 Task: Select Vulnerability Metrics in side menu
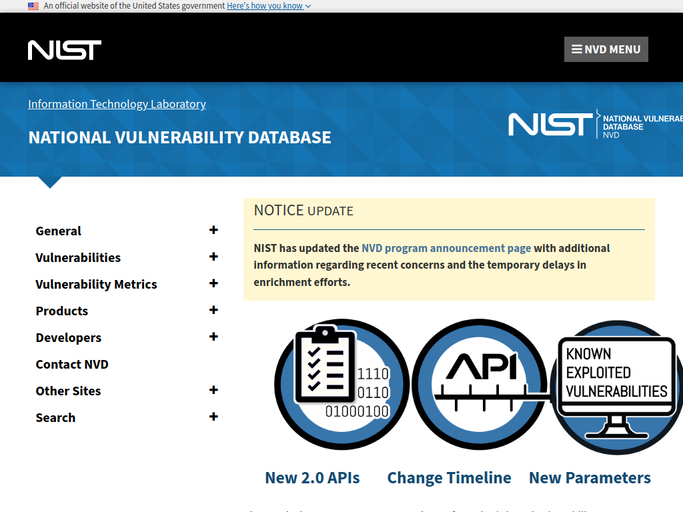(96, 284)
